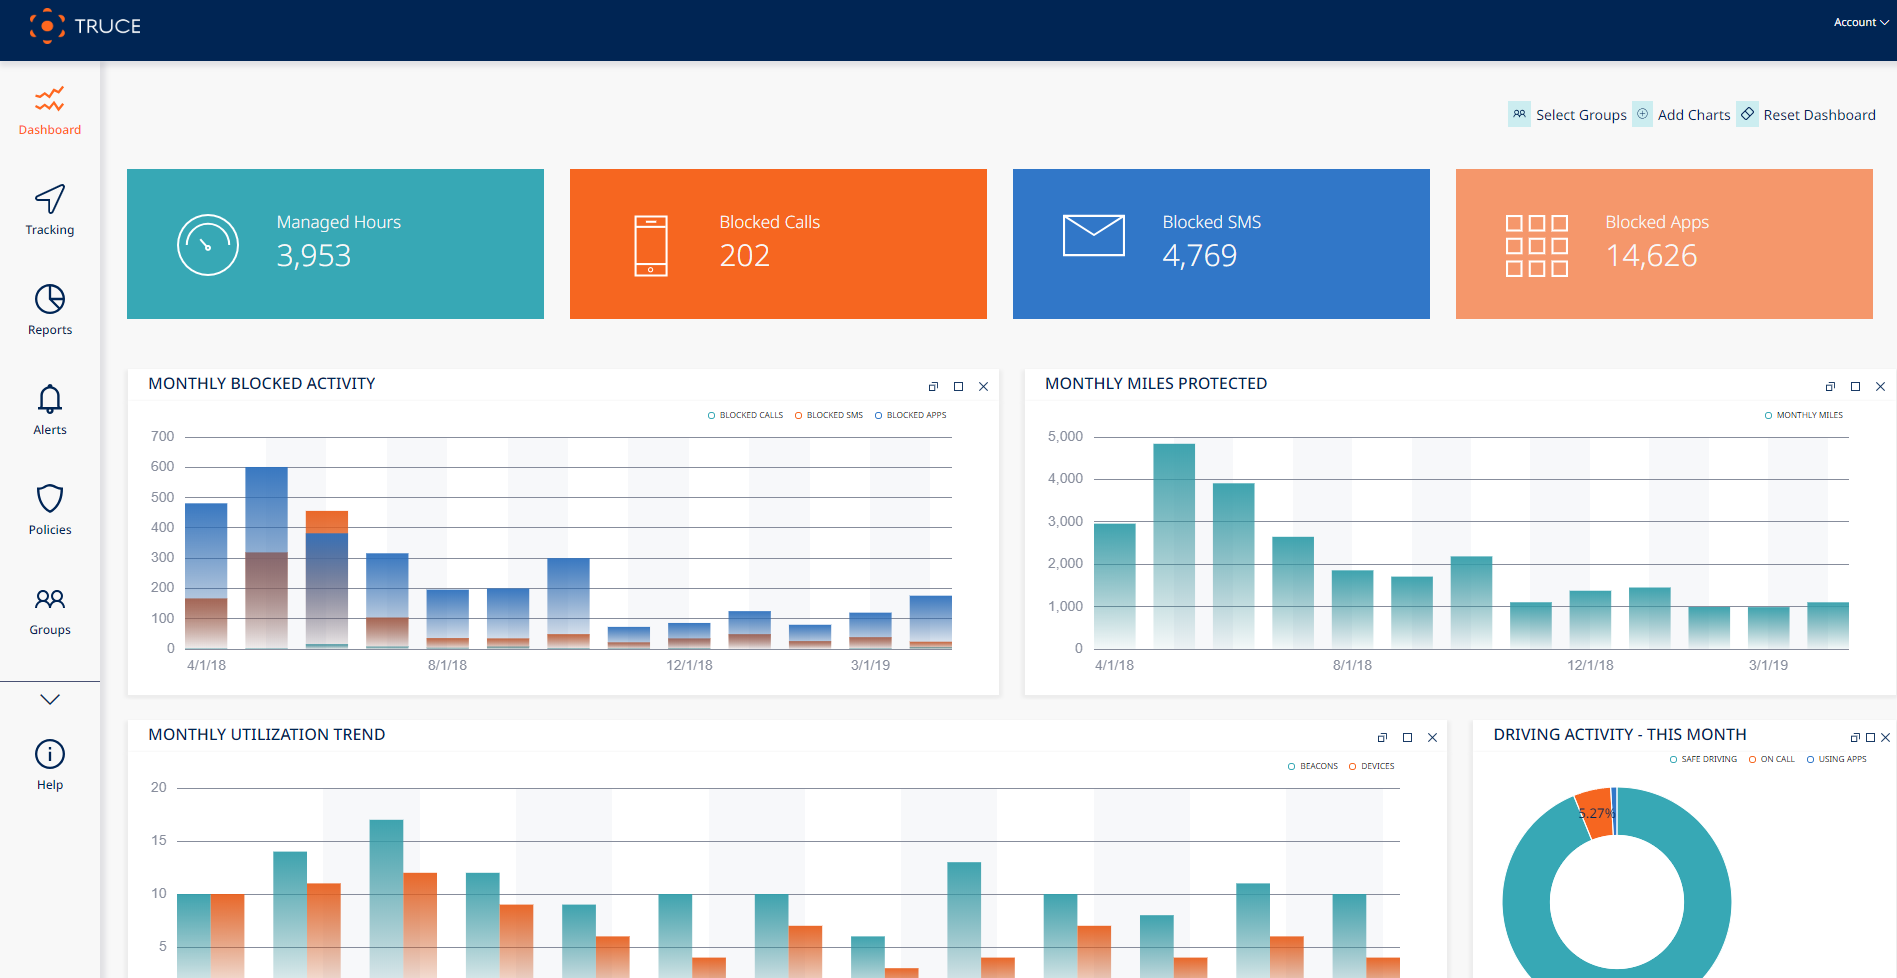1897x978 pixels.
Task: Click the Alerts bell icon
Action: [x=49, y=408]
